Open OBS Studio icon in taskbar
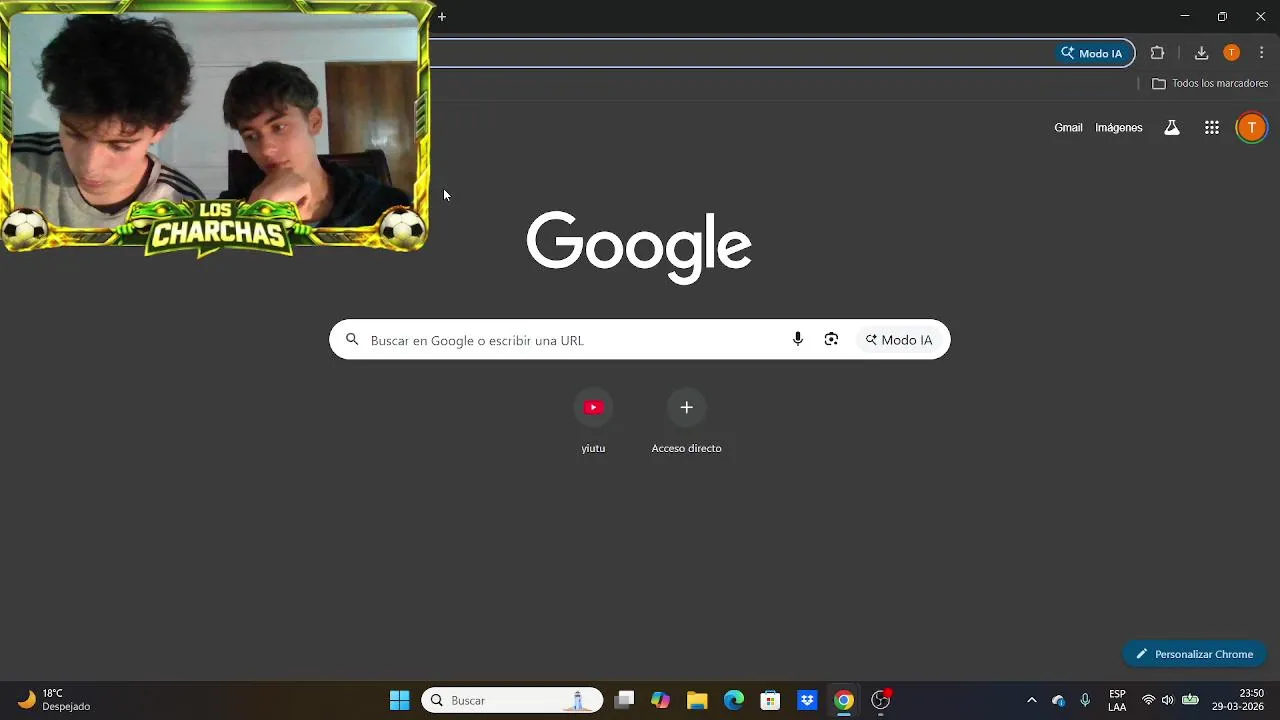The image size is (1280, 720). pos(881,700)
